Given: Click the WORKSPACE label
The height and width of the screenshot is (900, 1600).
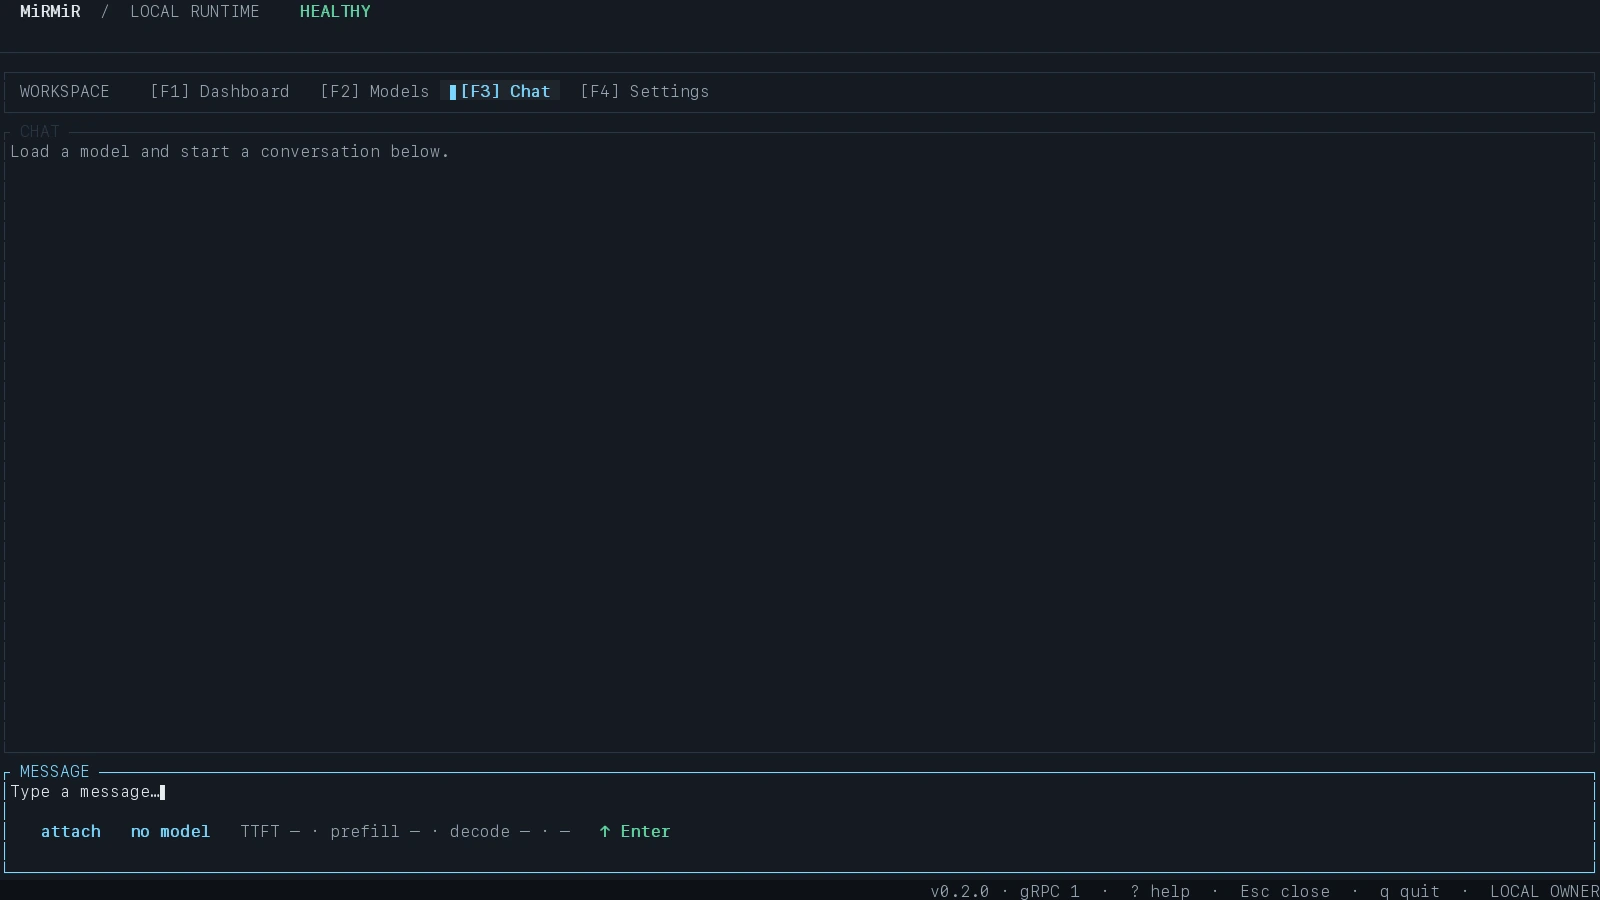Looking at the screenshot, I should (64, 91).
